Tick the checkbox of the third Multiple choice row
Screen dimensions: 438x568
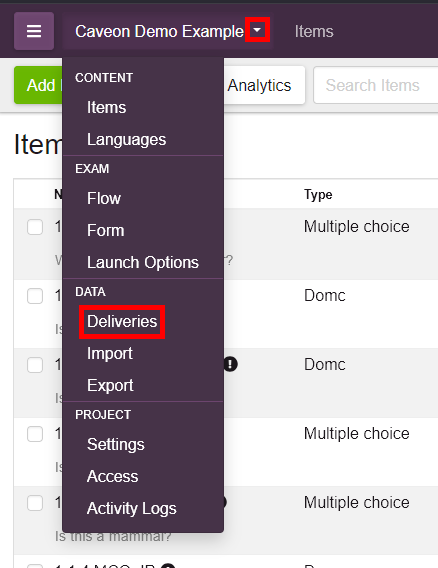[x=35, y=503]
